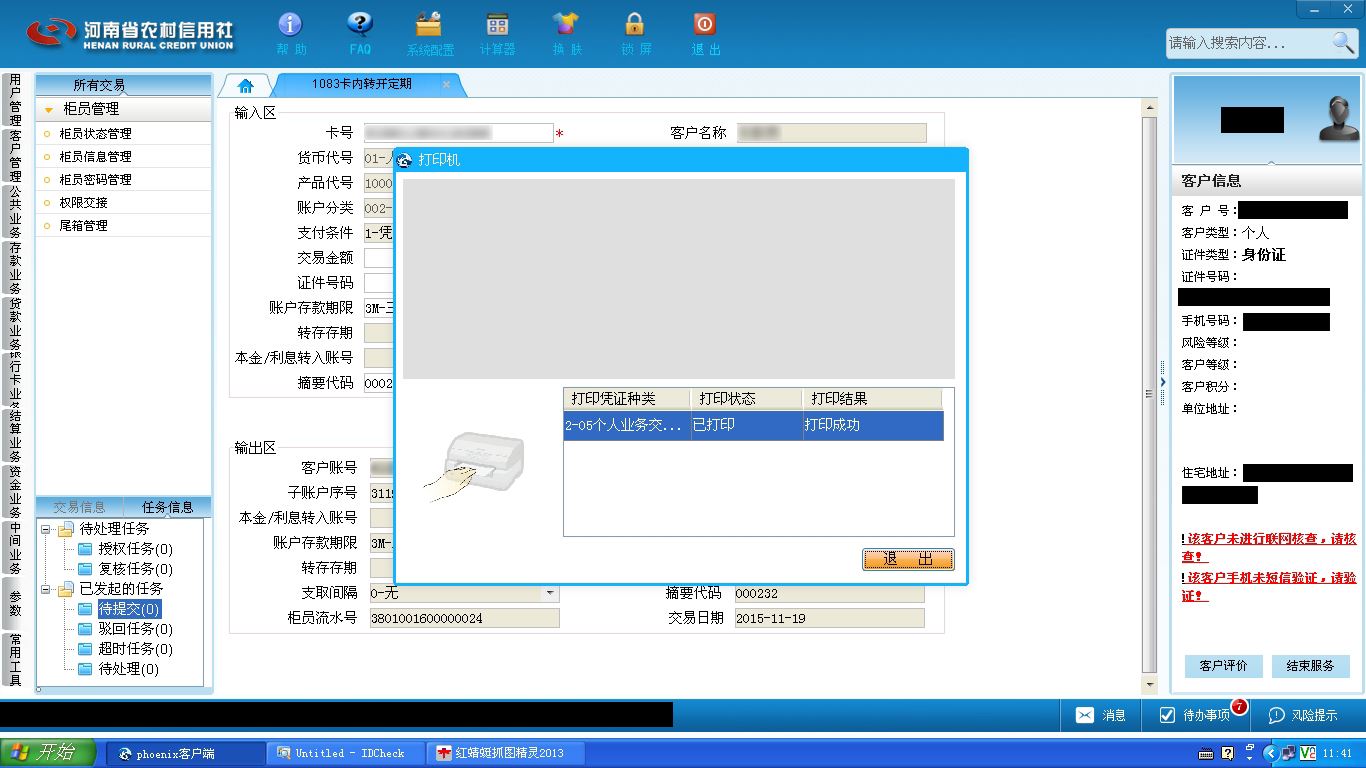Open the 常用工具 vertical tab
This screenshot has width=1366, height=768.
pyautogui.click(x=15, y=659)
